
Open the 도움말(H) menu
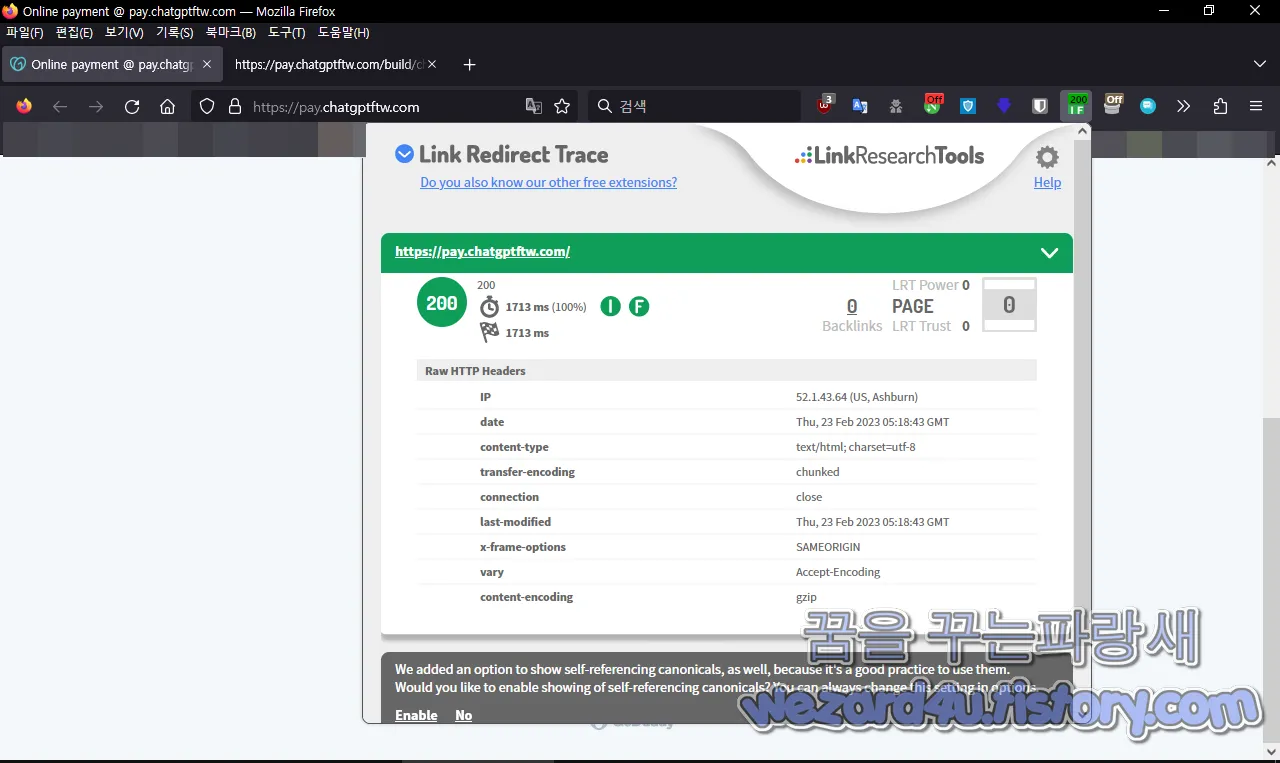[344, 33]
